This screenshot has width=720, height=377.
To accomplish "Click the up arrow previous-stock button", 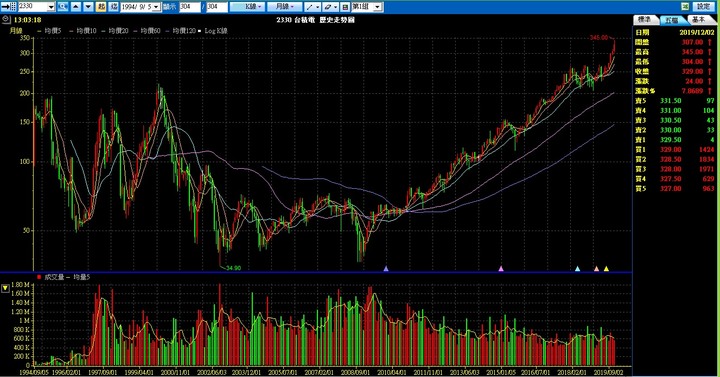I will pyautogui.click(x=76, y=6).
